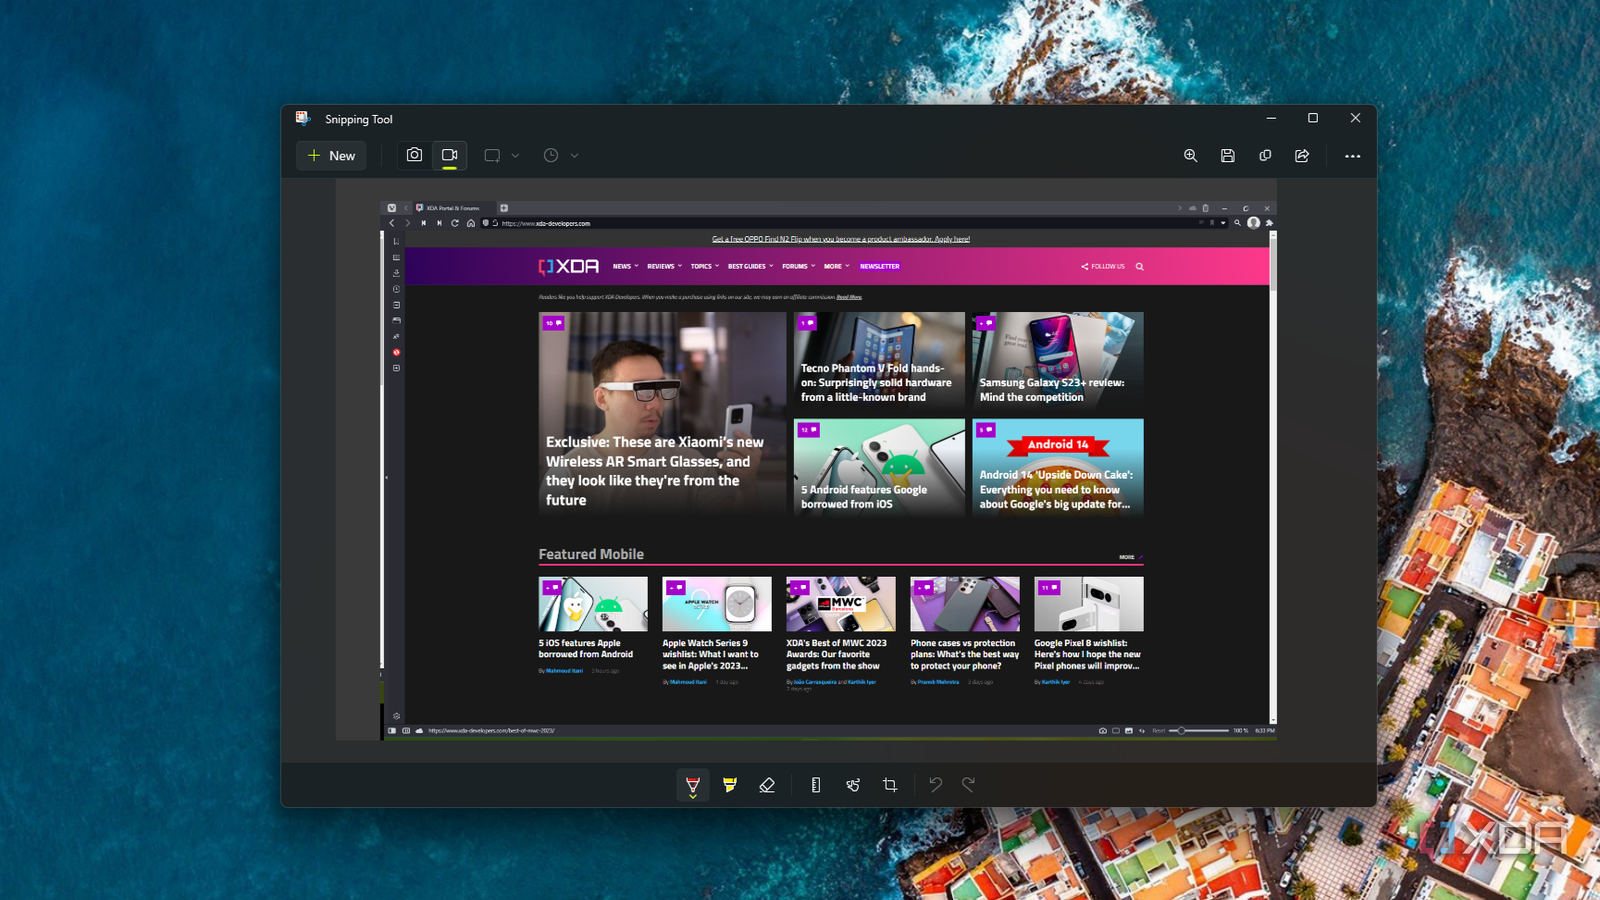Select the snipping shape mode icon

tap(492, 156)
